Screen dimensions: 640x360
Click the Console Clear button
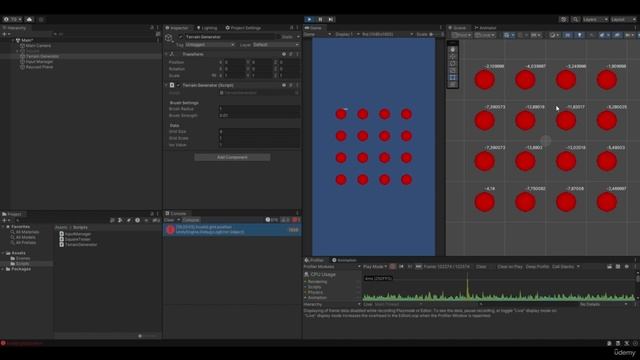coord(169,220)
